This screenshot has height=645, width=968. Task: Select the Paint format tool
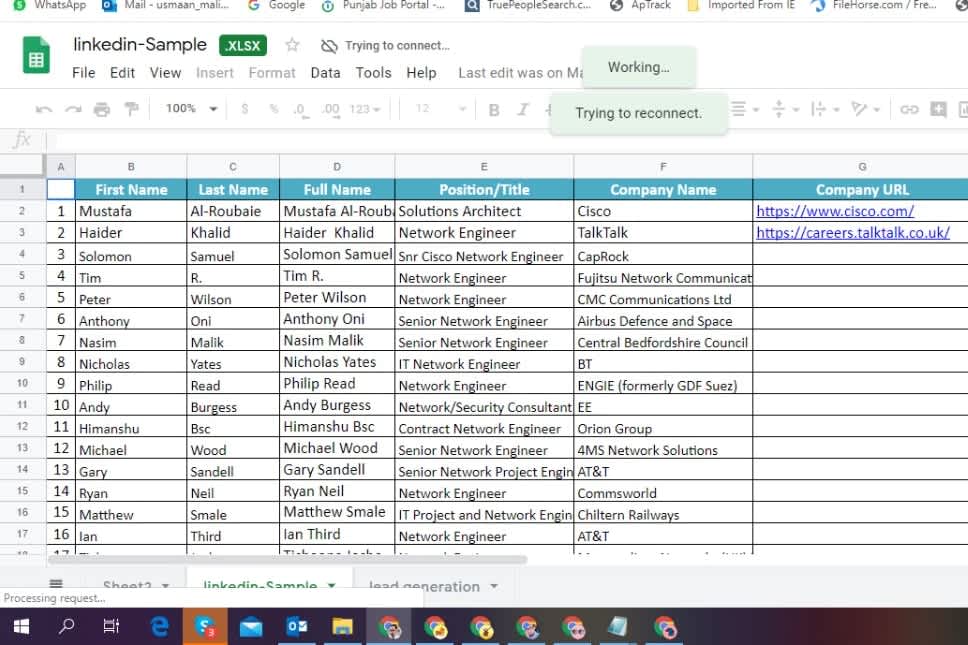pos(131,109)
